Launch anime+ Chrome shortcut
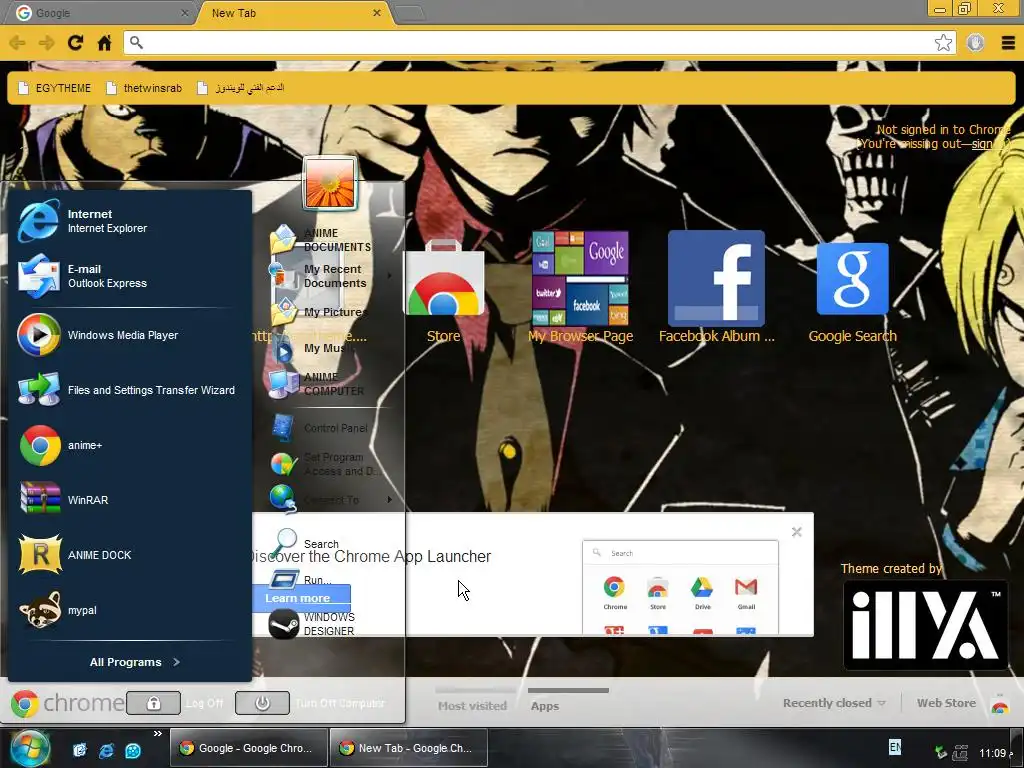 (129, 445)
